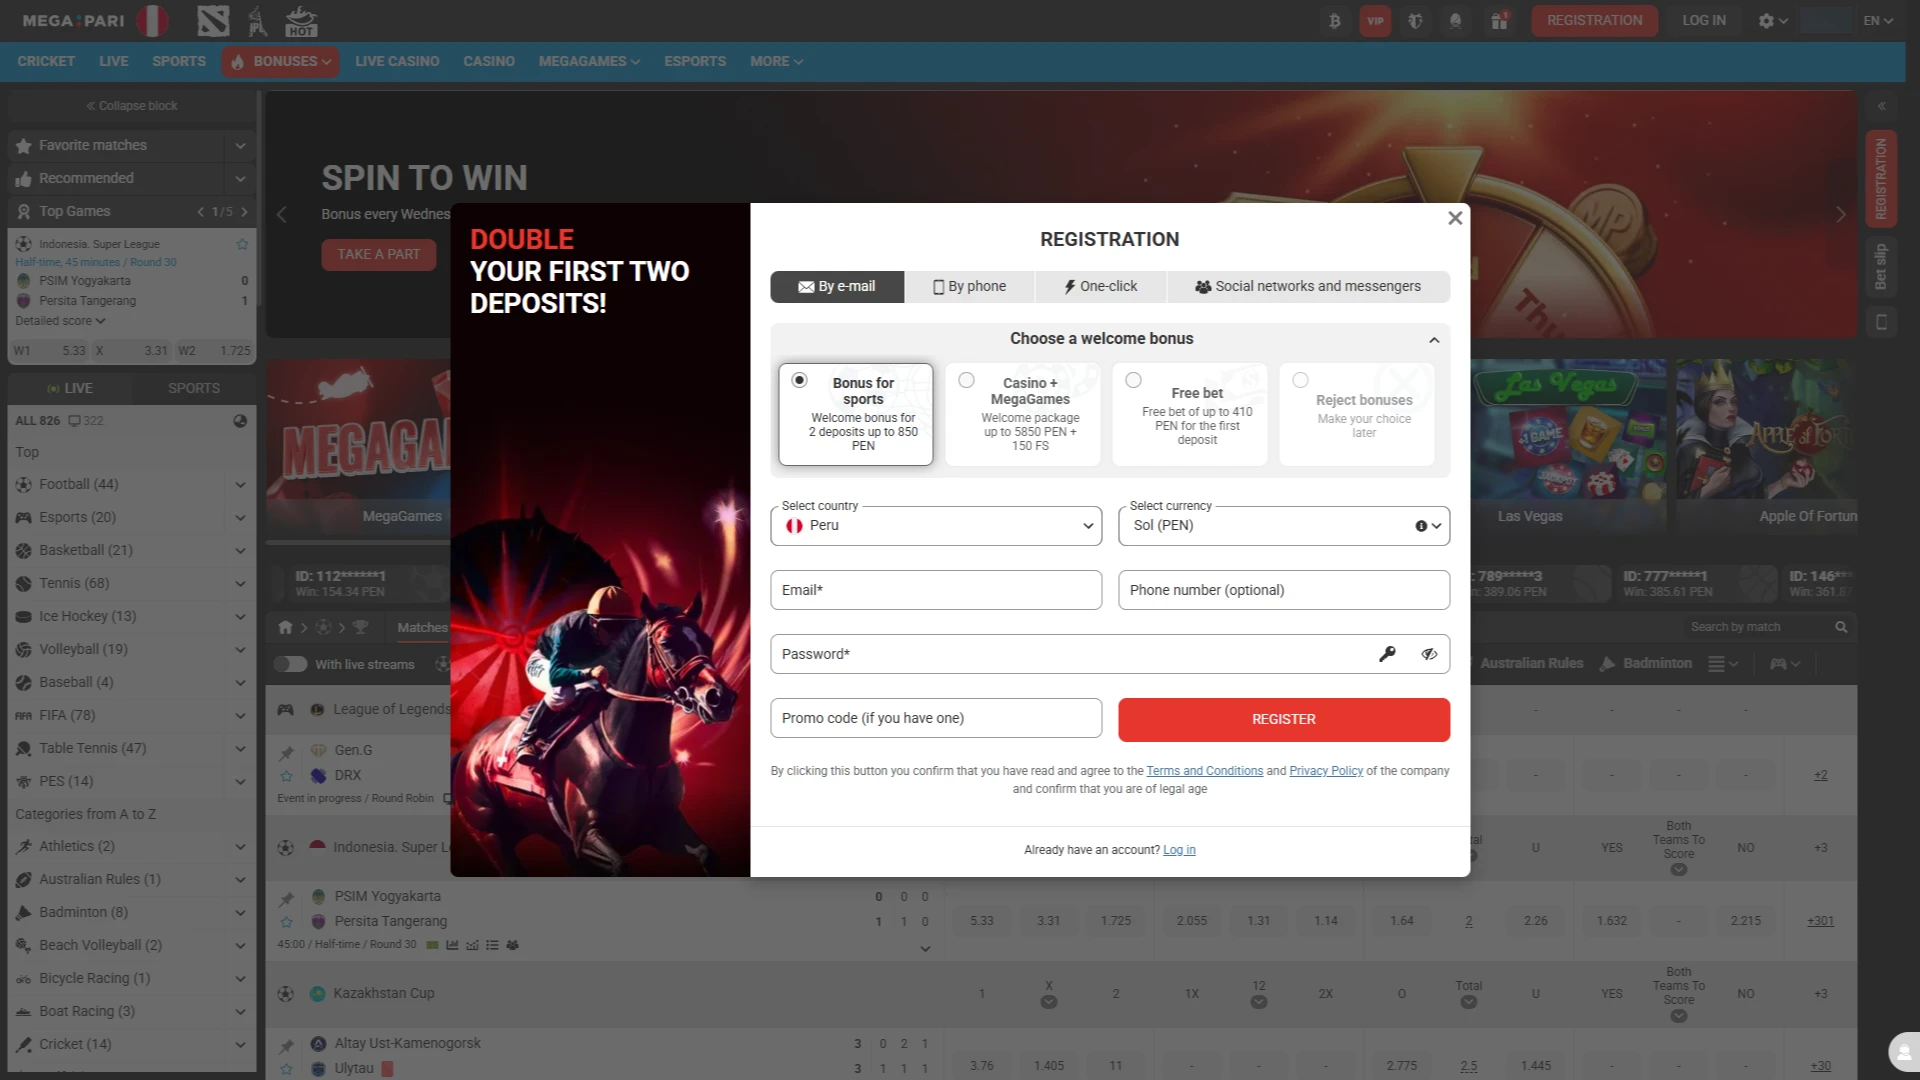Viewport: 1920px width, 1080px height.
Task: Expand the Favorite matches block
Action: pos(240,146)
